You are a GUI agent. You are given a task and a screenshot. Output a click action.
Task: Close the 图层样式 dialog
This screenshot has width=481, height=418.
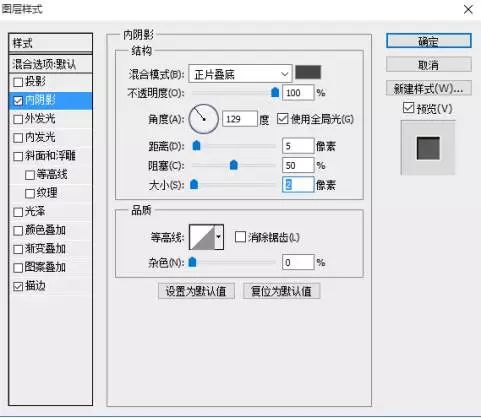(468, 9)
